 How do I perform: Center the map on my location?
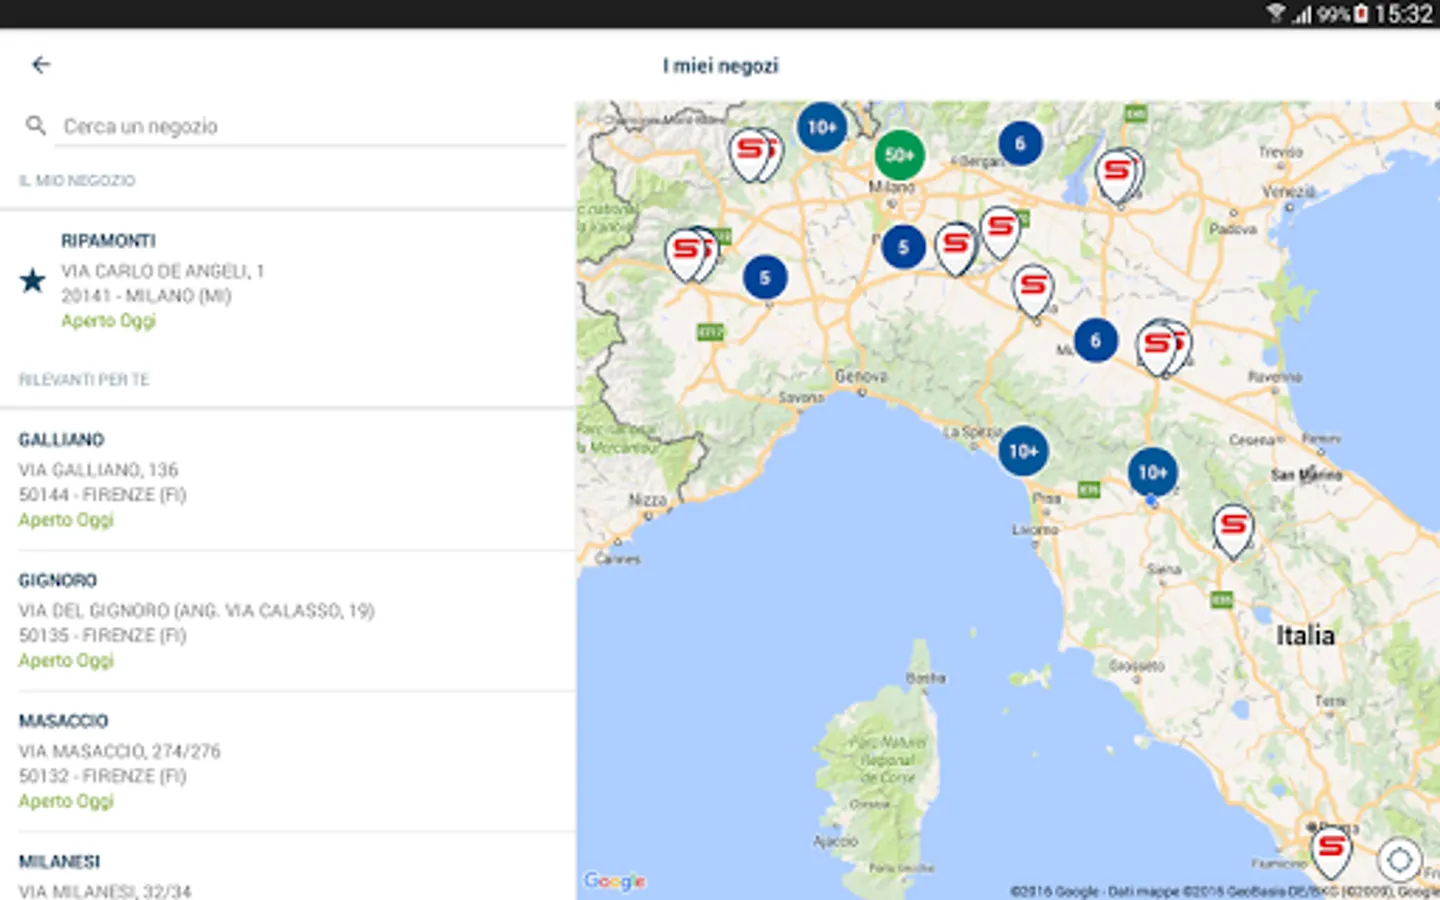coord(1399,859)
